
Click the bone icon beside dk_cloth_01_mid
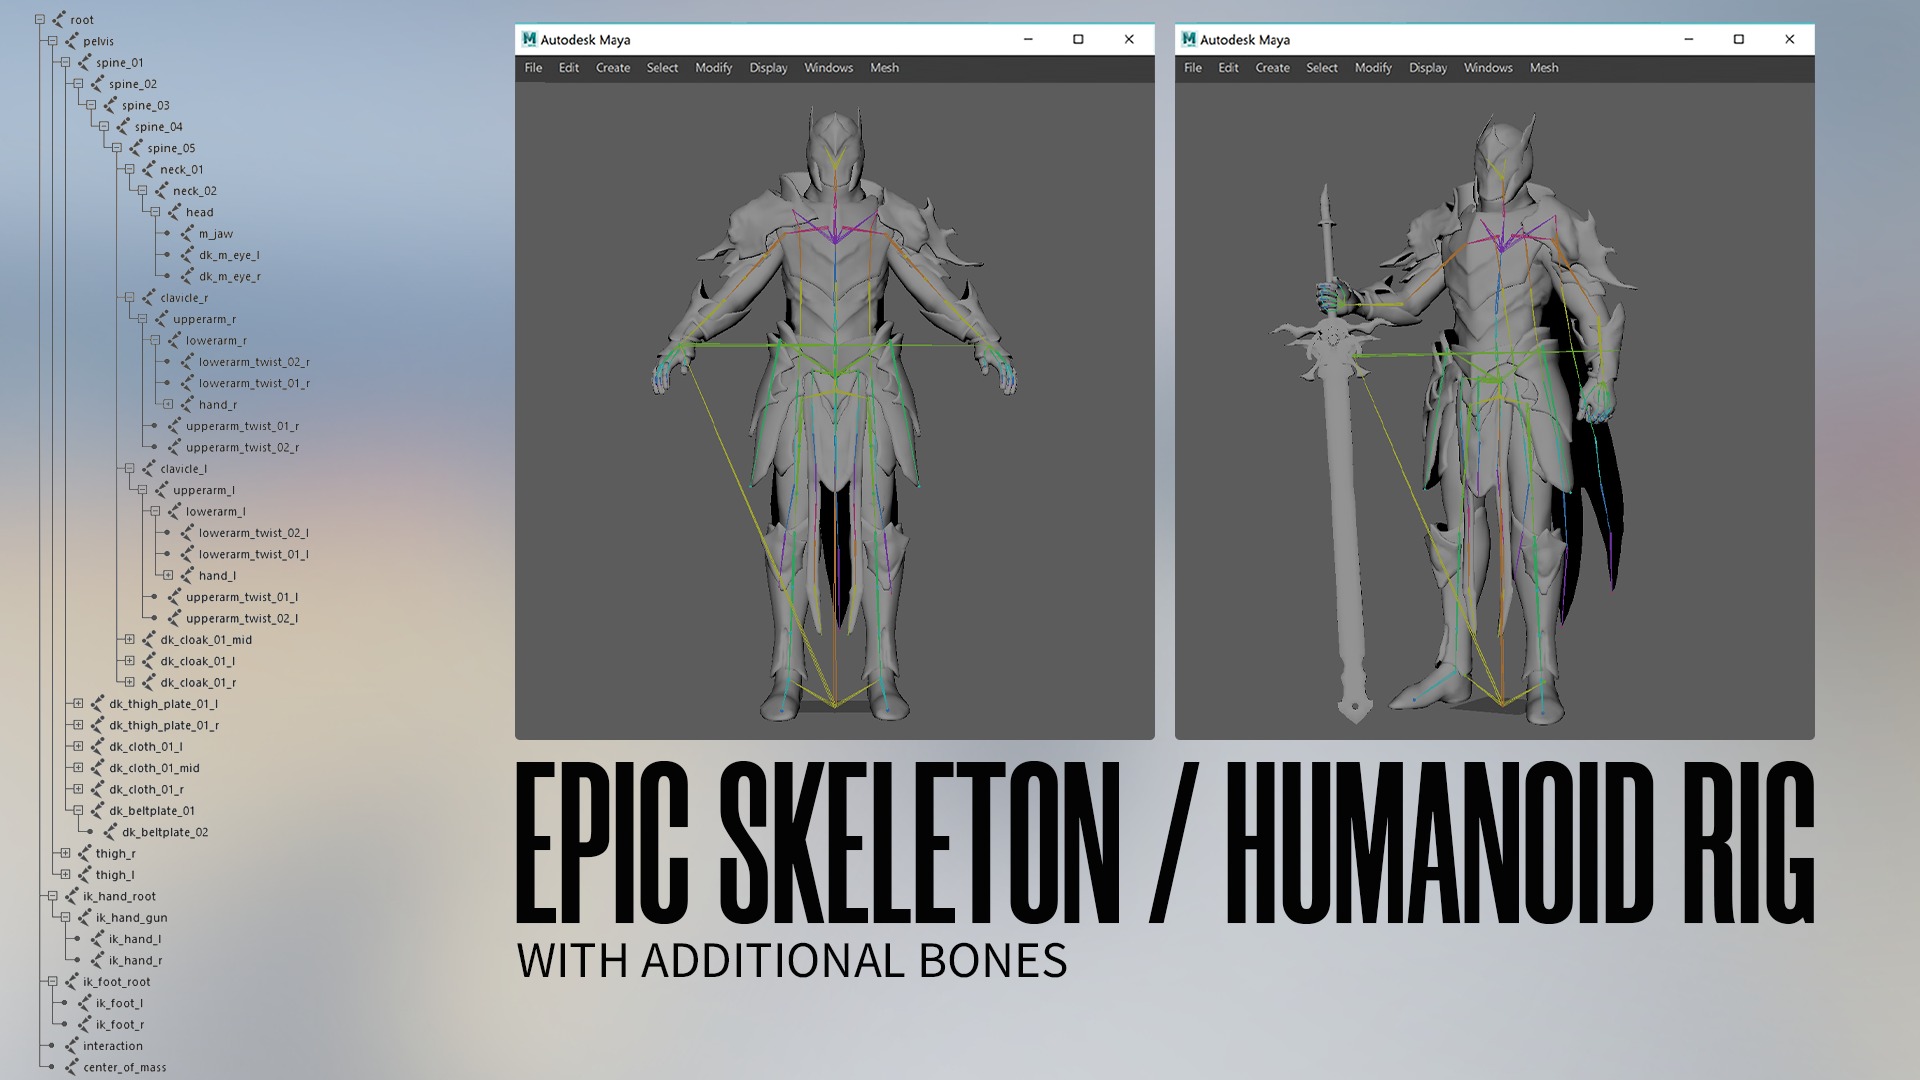pyautogui.click(x=98, y=768)
